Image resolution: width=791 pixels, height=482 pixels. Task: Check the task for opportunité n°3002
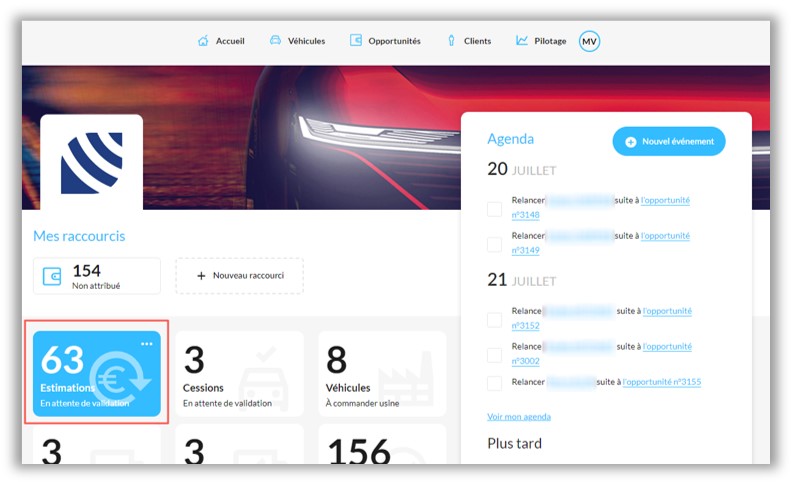[494, 355]
